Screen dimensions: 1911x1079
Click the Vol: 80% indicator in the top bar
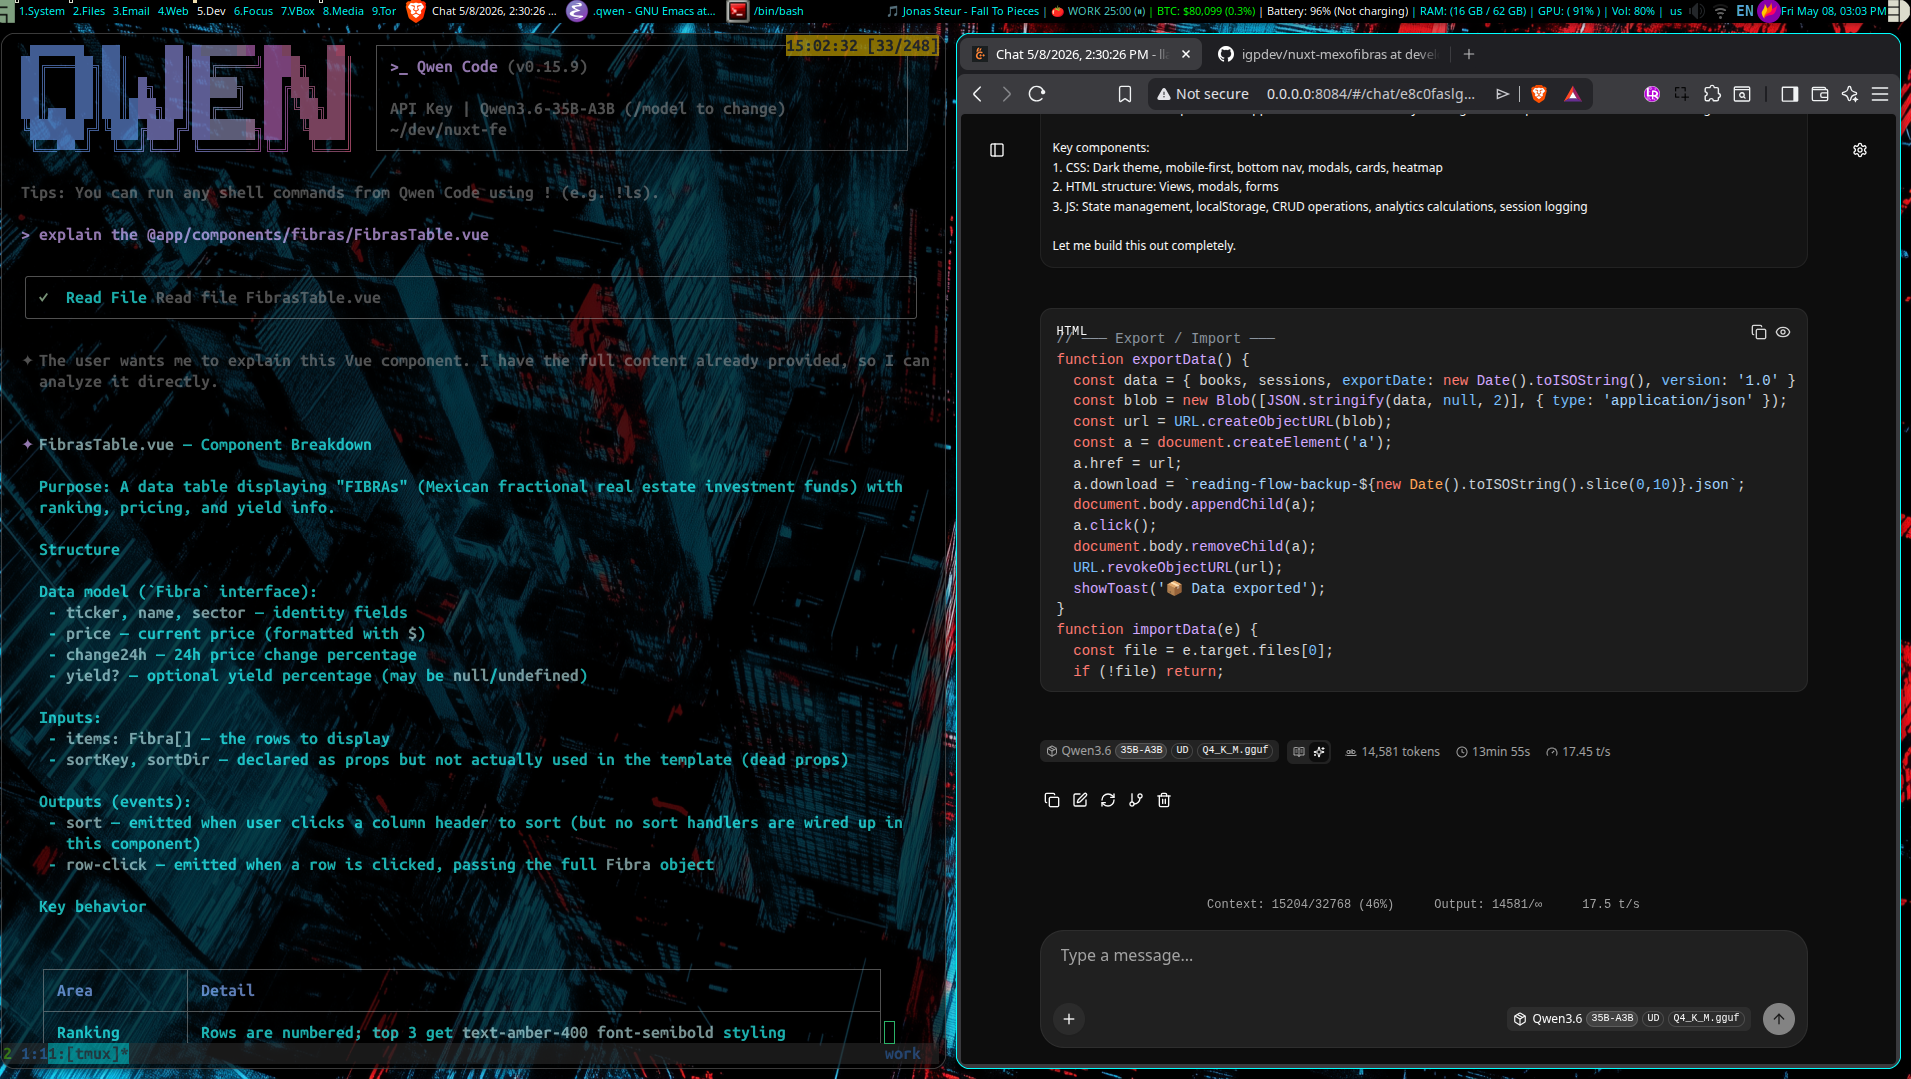(1633, 11)
